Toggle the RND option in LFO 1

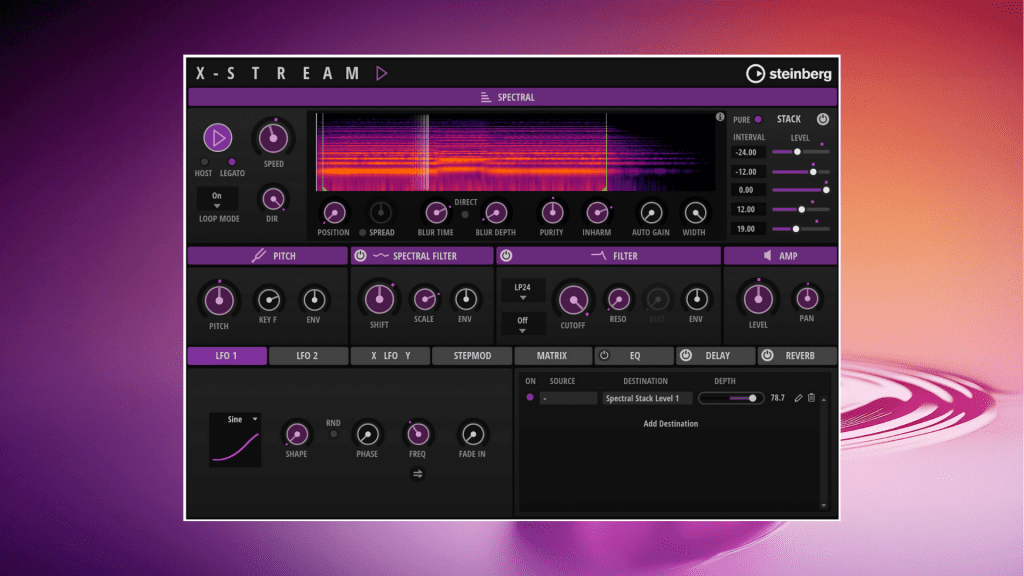click(x=334, y=434)
